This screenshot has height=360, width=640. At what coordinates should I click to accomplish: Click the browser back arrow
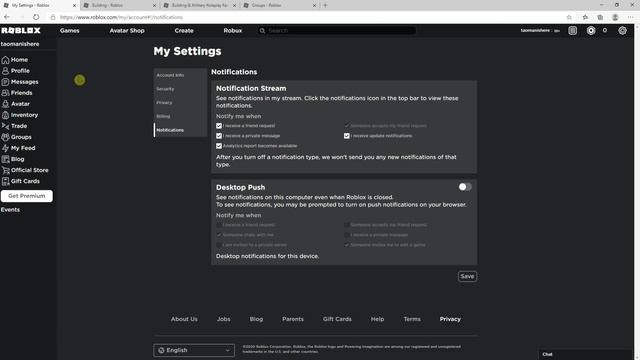pos(7,17)
